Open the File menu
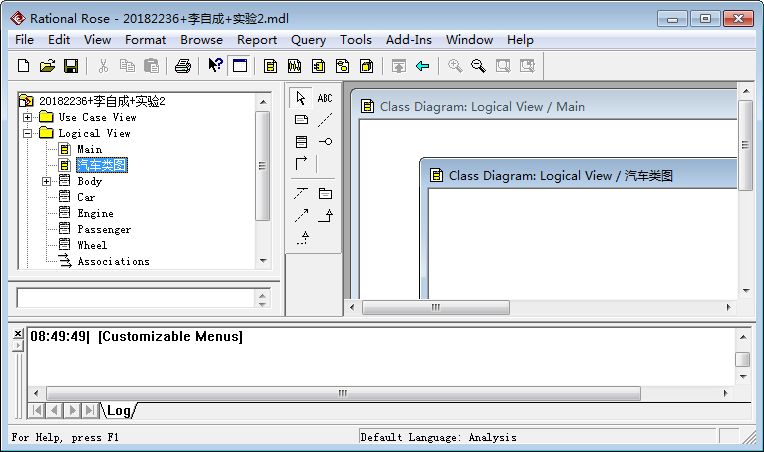This screenshot has height=452, width=764. tap(24, 40)
